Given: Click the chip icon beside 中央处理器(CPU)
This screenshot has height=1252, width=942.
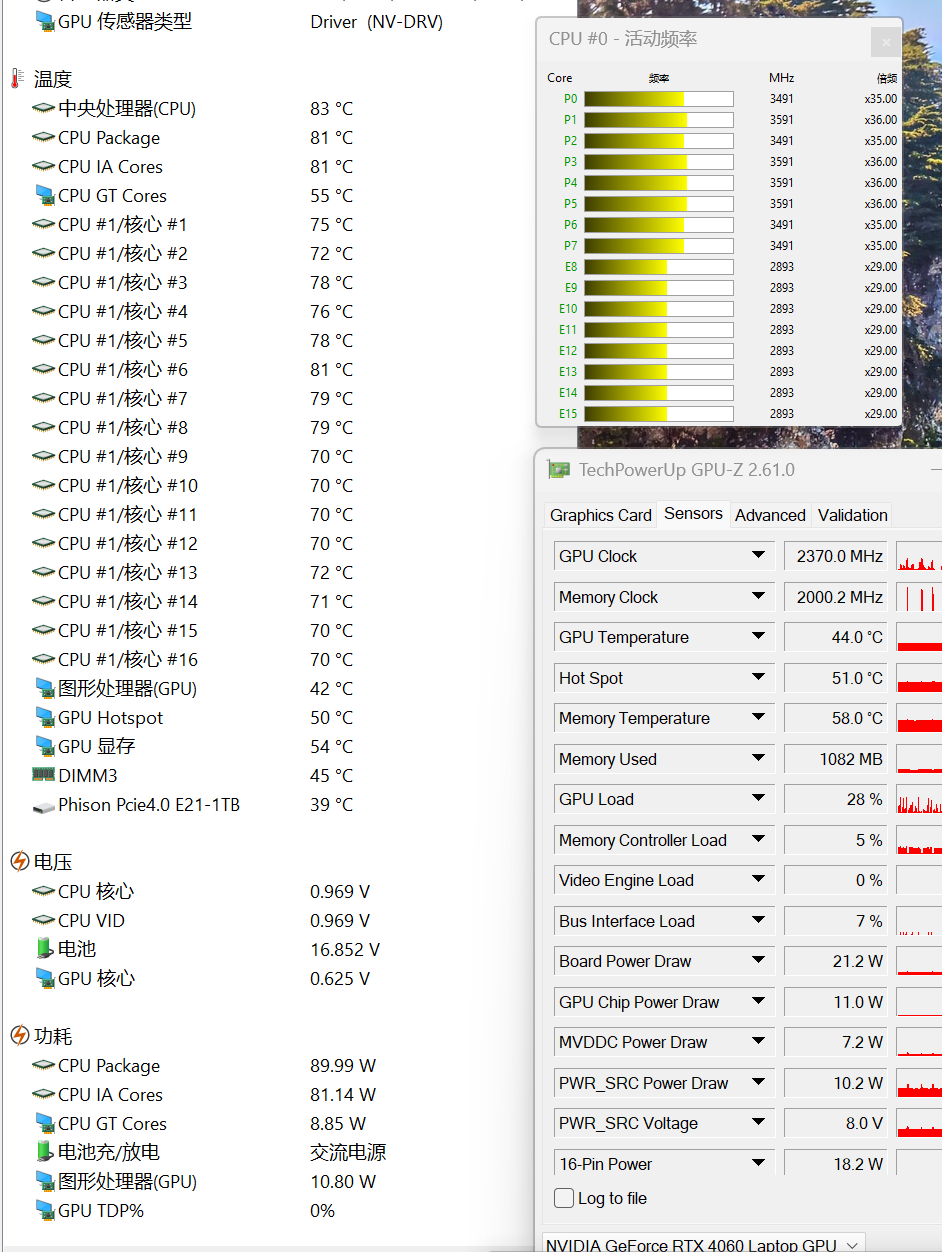Looking at the screenshot, I should [43, 108].
